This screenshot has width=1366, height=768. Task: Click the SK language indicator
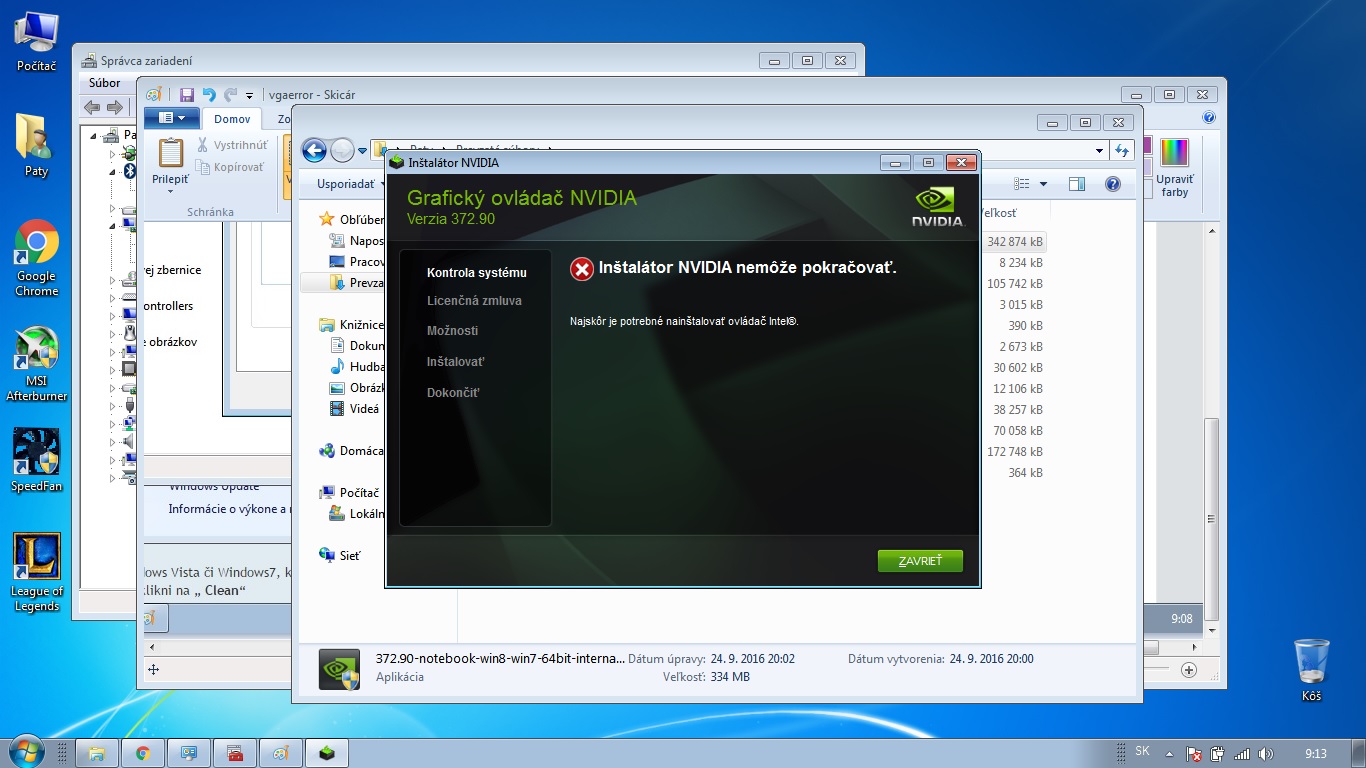1142,751
